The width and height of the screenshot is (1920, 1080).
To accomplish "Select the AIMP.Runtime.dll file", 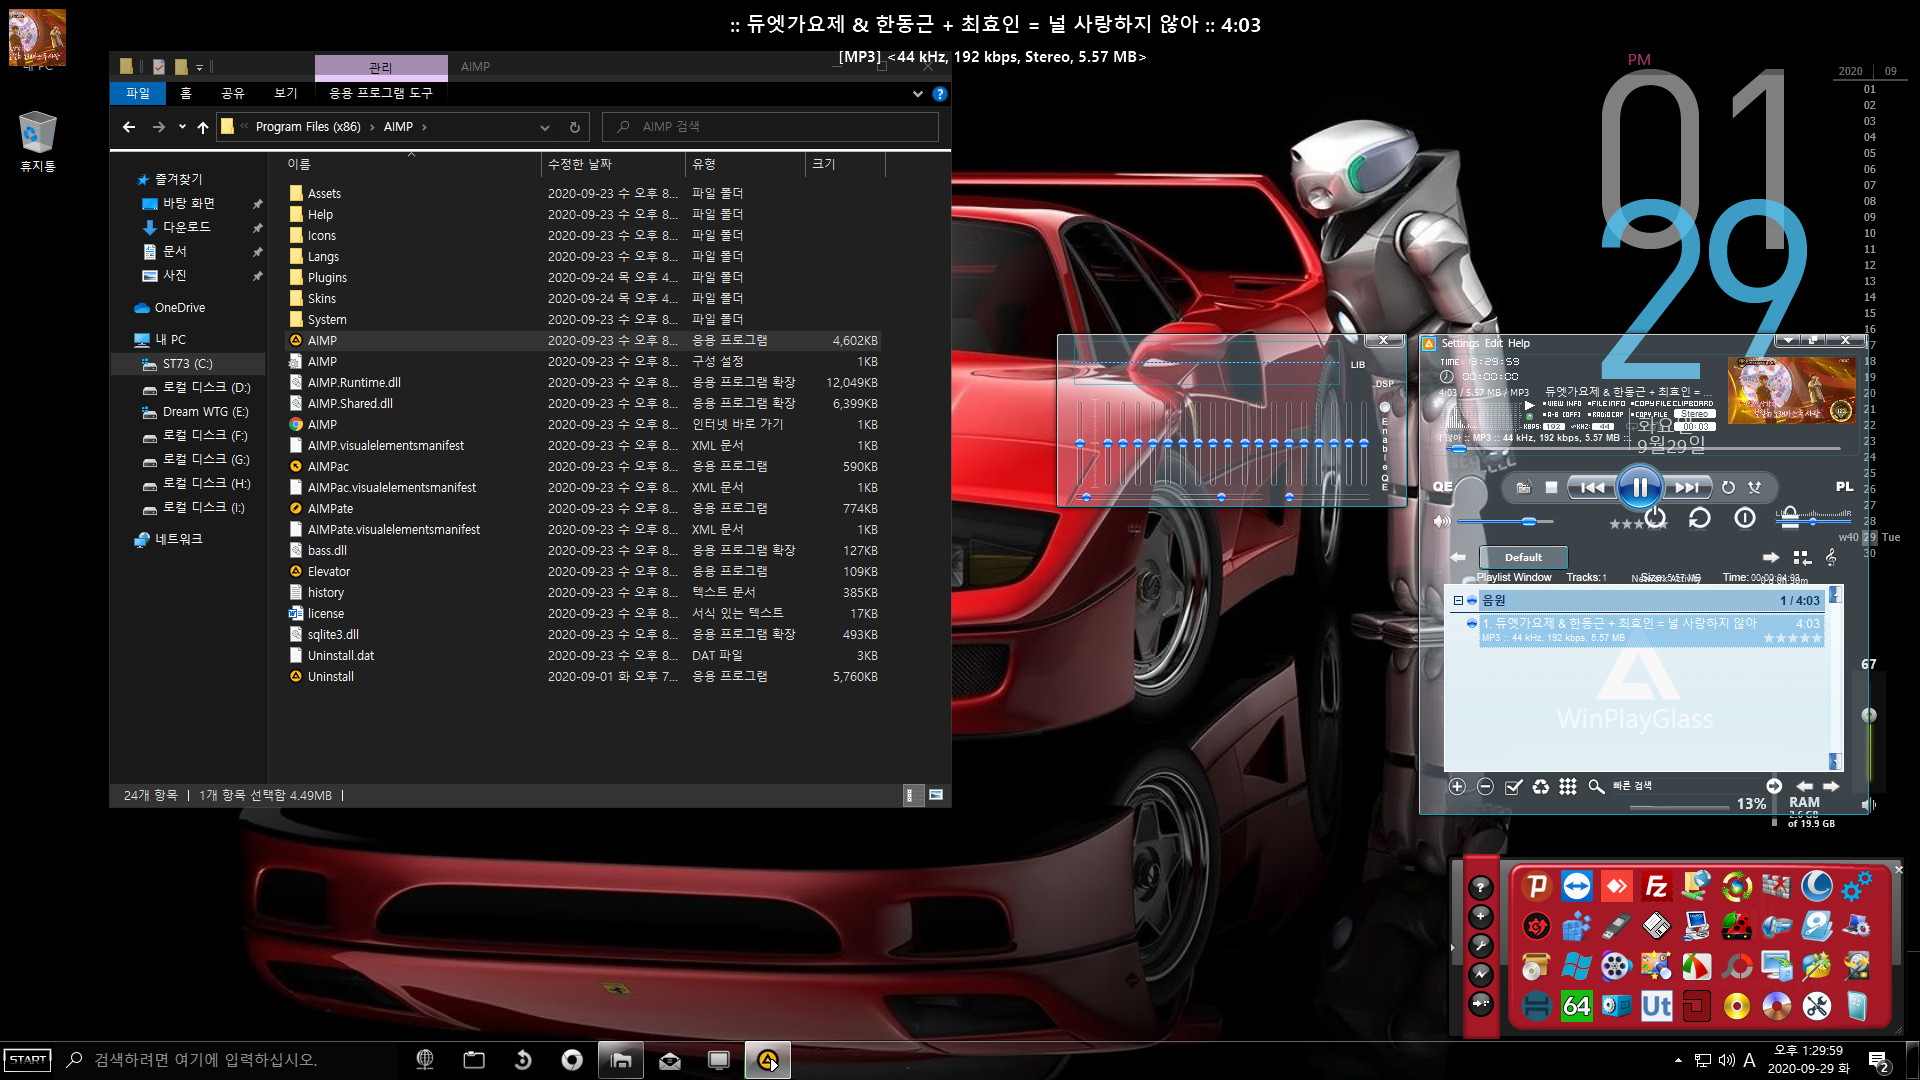I will 354,383.
